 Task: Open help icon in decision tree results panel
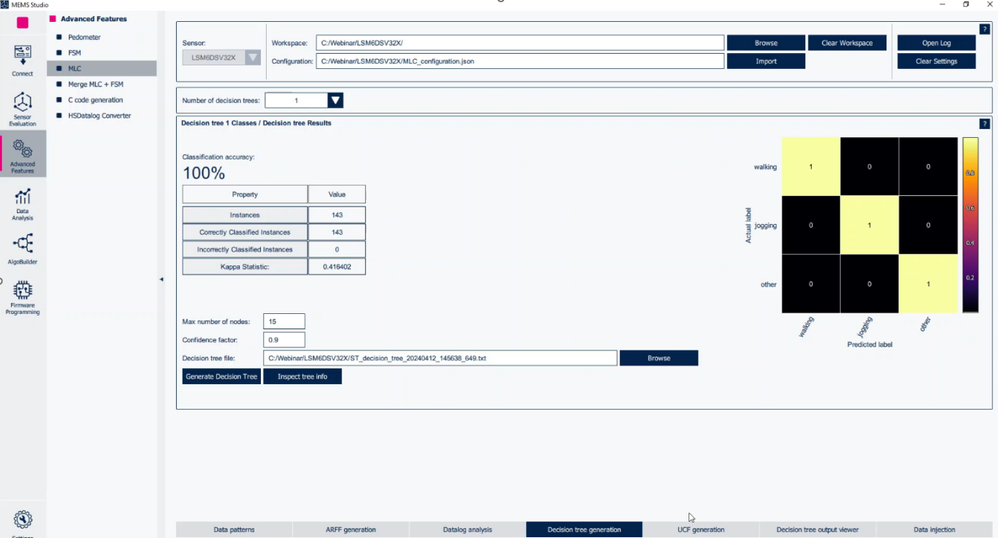(x=985, y=124)
